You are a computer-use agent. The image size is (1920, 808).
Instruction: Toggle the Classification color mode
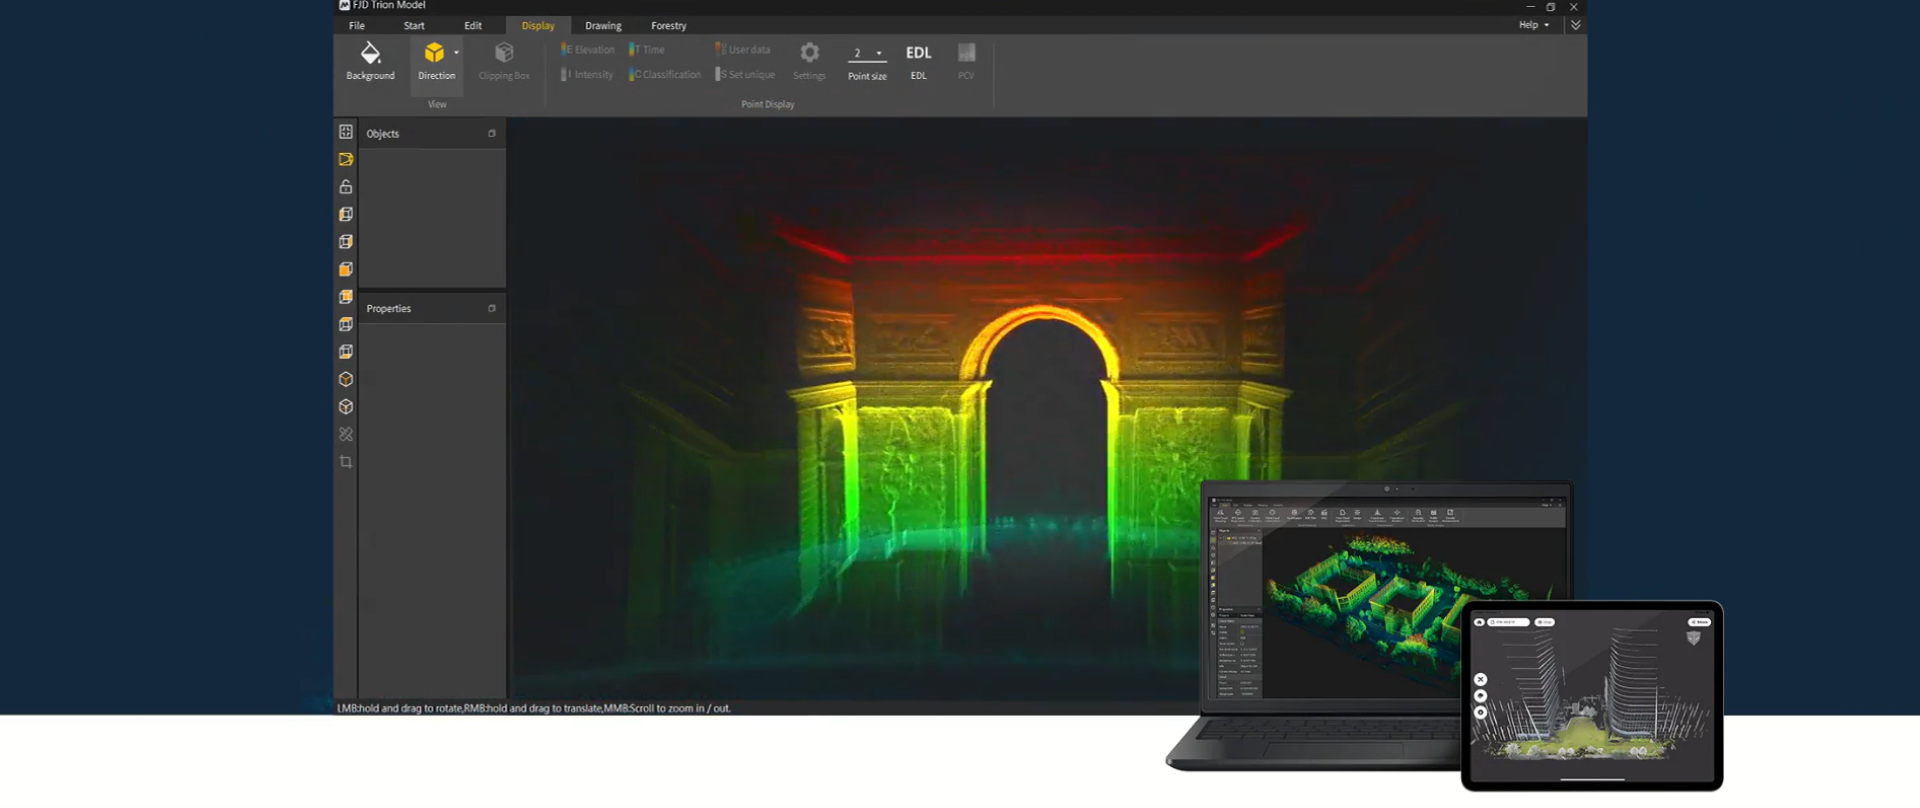[665, 74]
